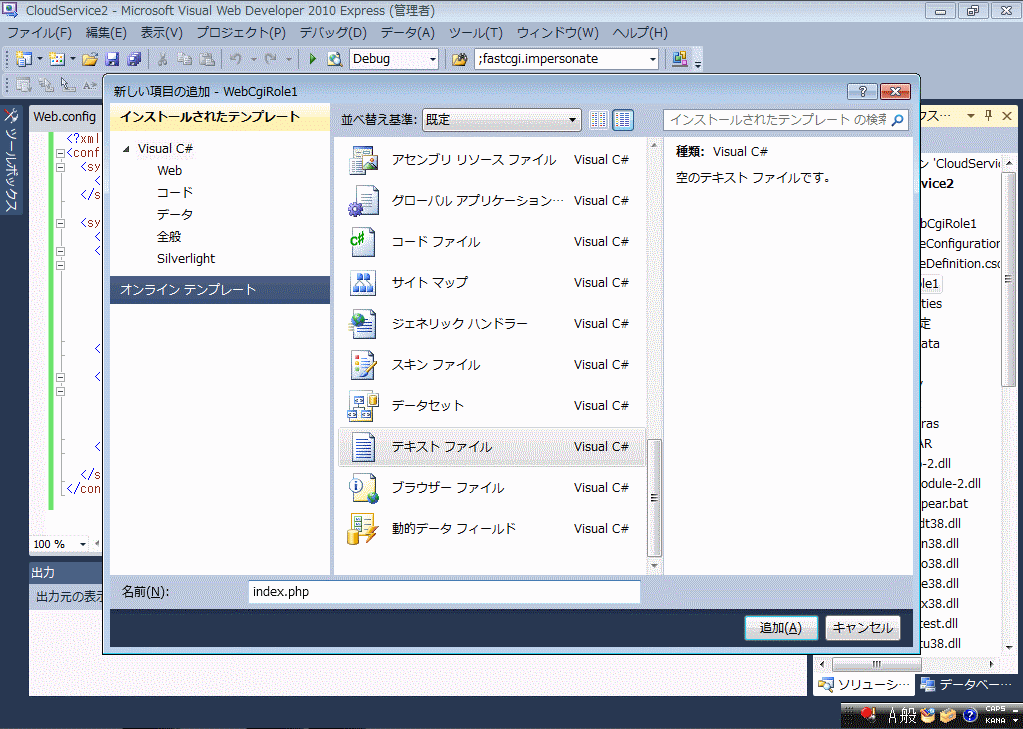The width and height of the screenshot is (1023, 729).
Task: Select the ジェネリック ハンドラー template icon
Action: point(363,324)
